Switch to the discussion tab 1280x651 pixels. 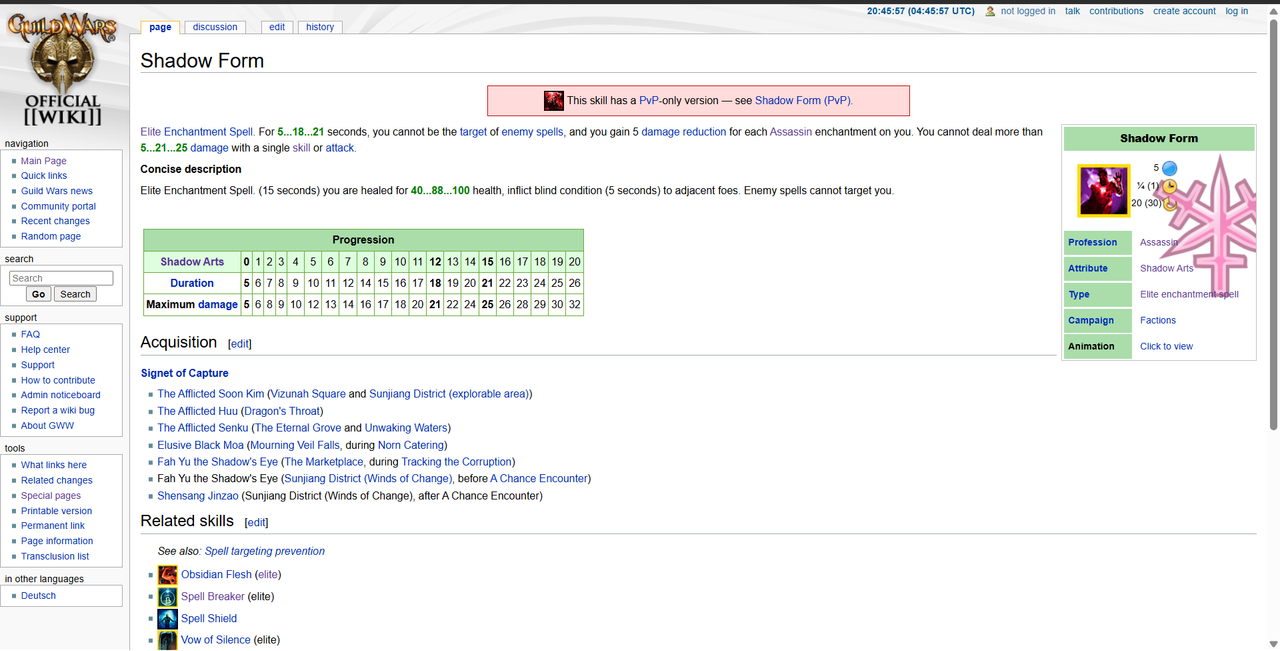[x=215, y=27]
